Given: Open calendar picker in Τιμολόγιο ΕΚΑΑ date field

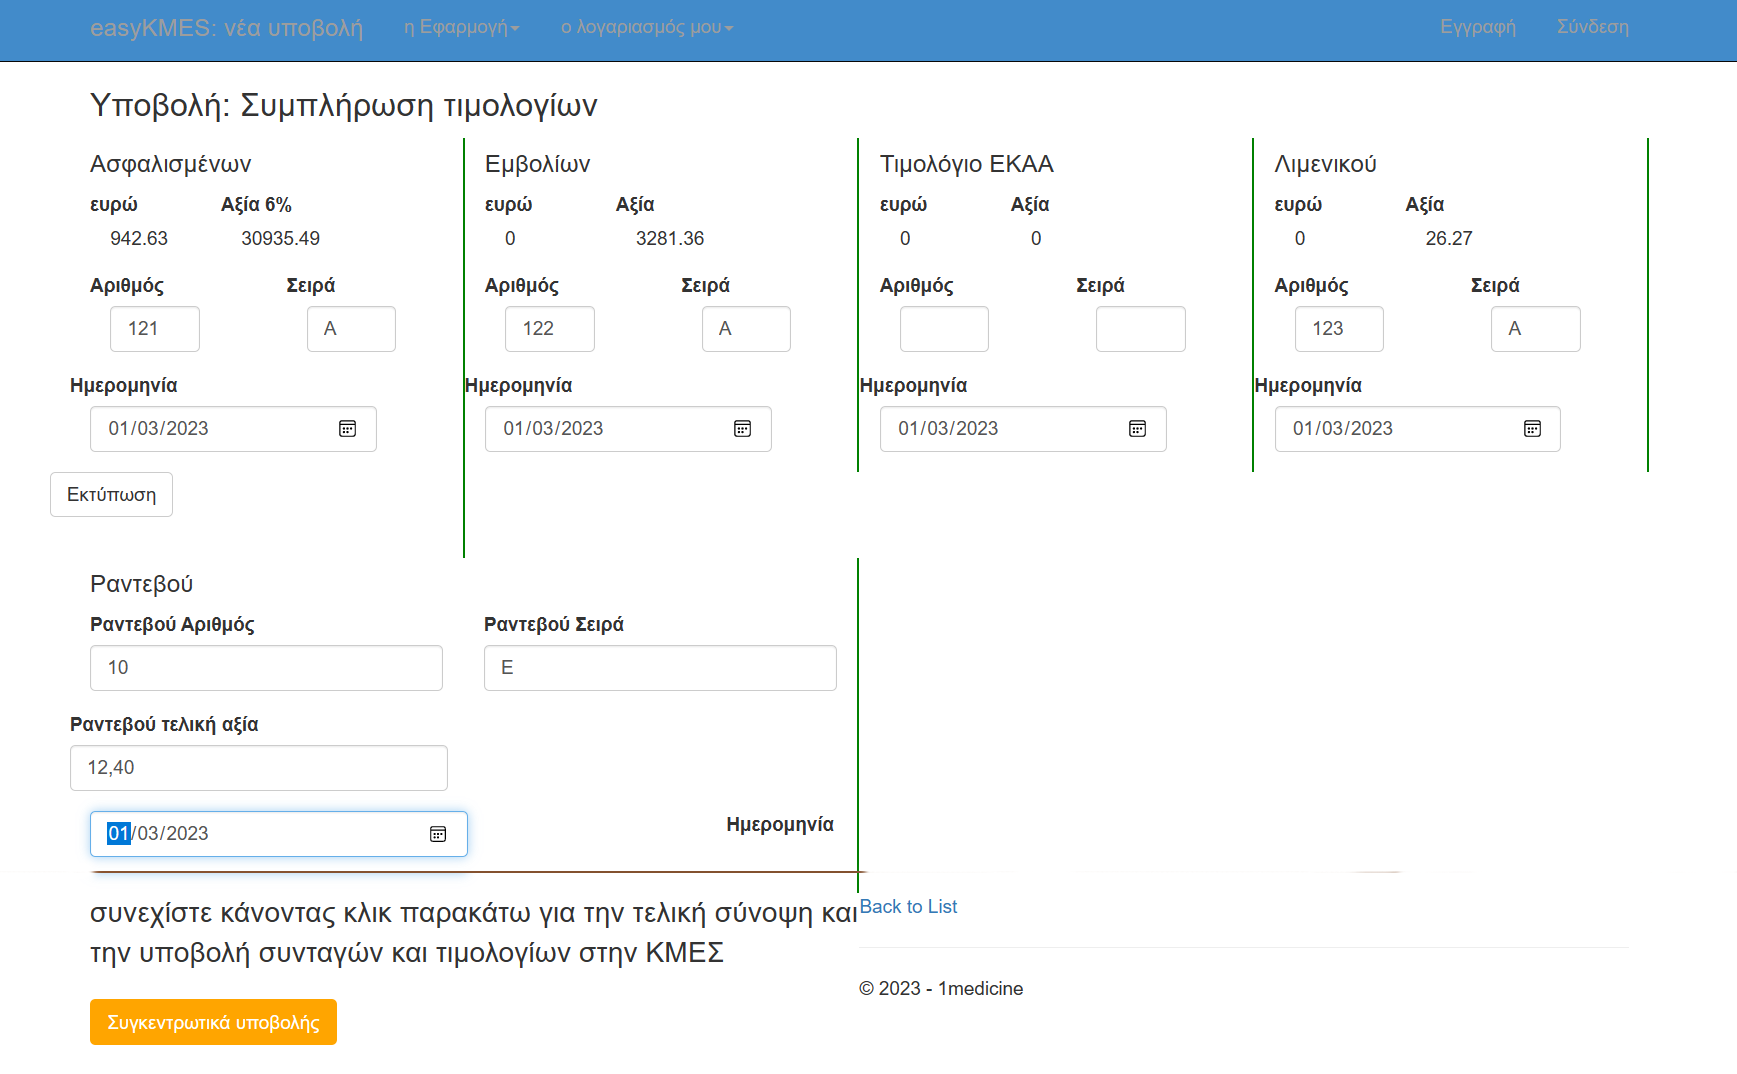Looking at the screenshot, I should pyautogui.click(x=1137, y=429).
